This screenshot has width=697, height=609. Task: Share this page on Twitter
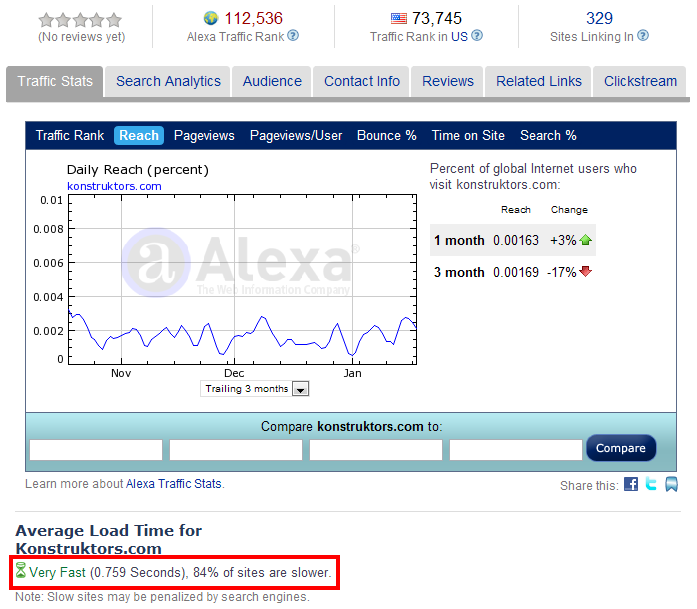[x=651, y=484]
